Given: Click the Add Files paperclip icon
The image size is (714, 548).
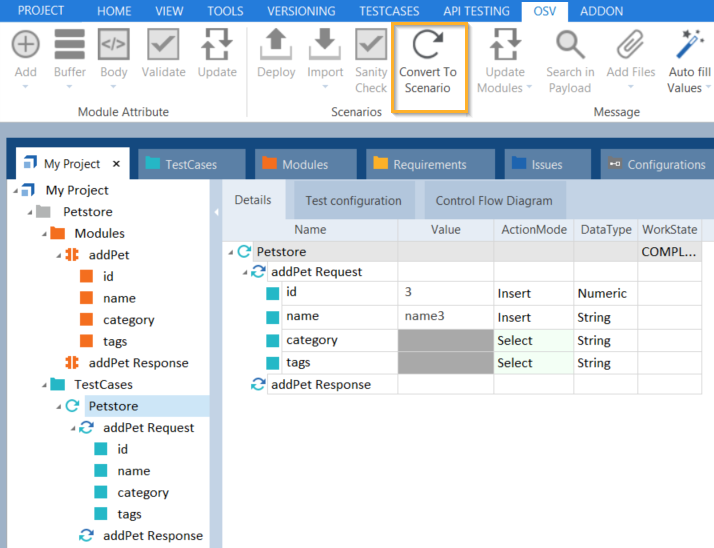Looking at the screenshot, I should [x=630, y=46].
